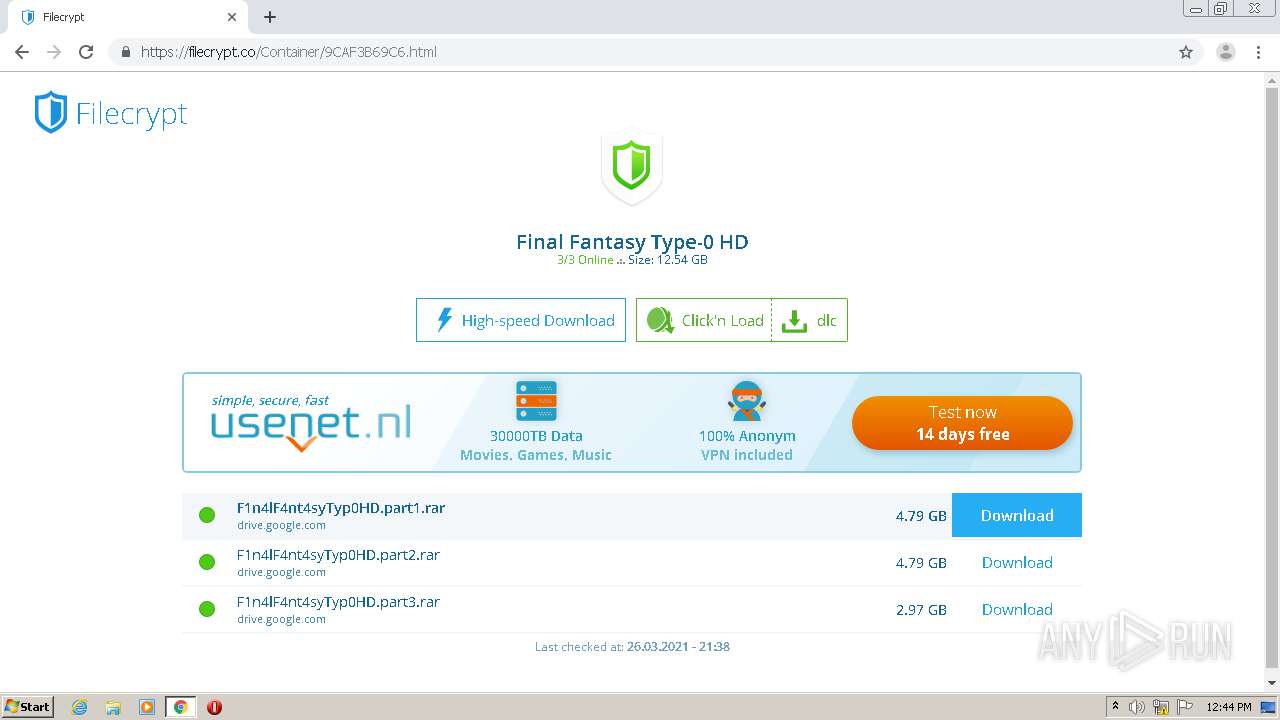Click the Last checked at timestamp
This screenshot has height=720, width=1280.
[x=632, y=647]
